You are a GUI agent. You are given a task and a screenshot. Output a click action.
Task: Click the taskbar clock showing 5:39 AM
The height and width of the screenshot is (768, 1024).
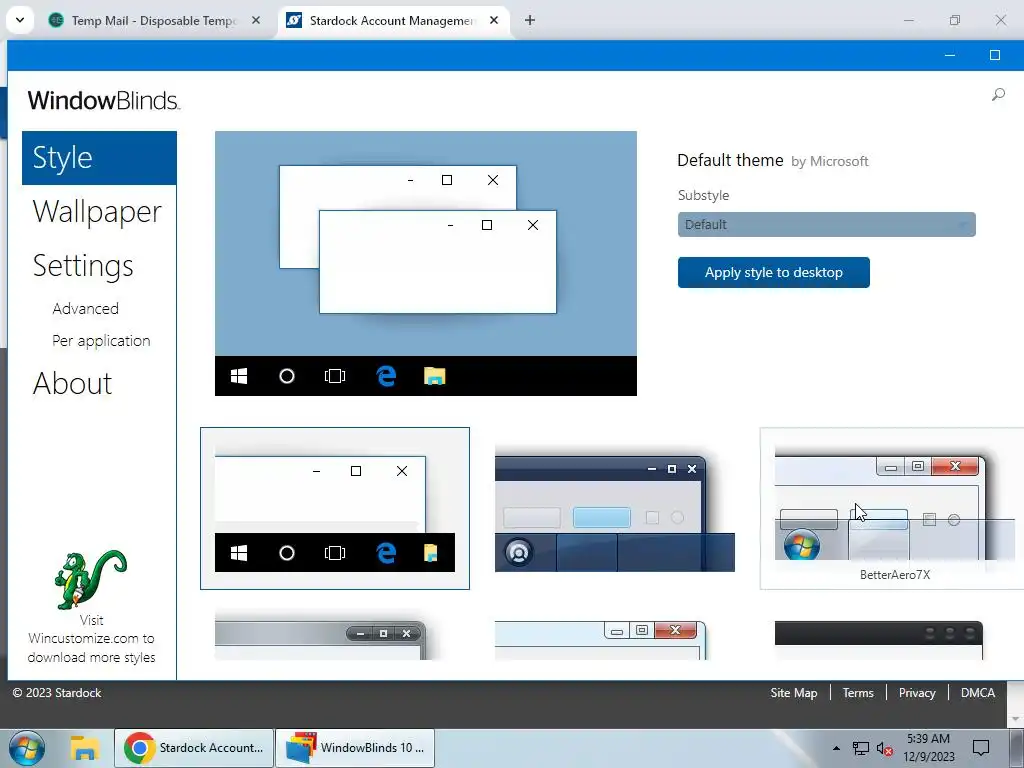(928, 748)
